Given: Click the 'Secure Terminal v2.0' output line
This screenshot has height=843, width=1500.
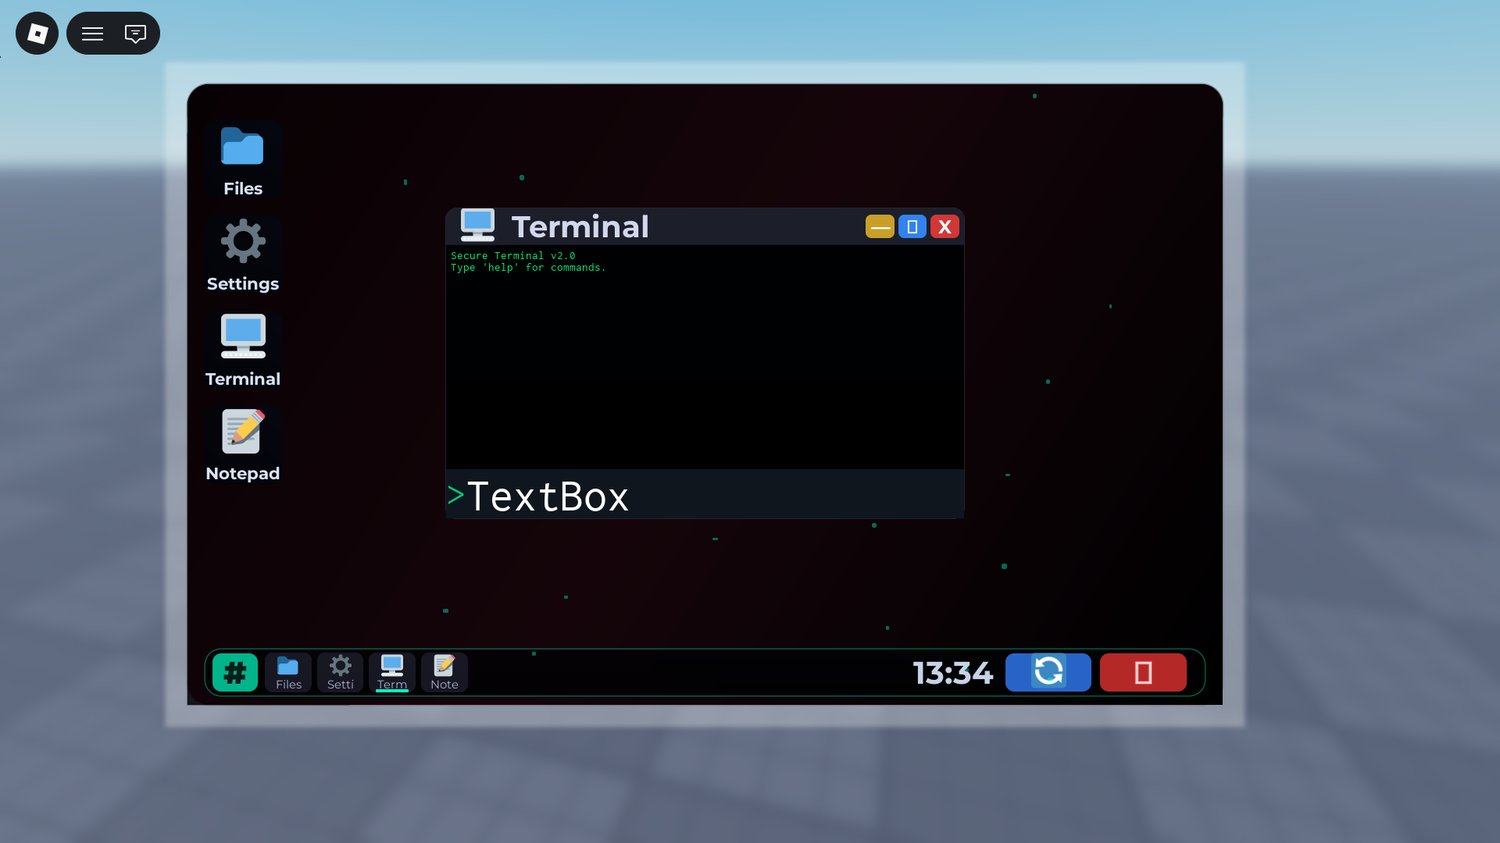Looking at the screenshot, I should [513, 256].
